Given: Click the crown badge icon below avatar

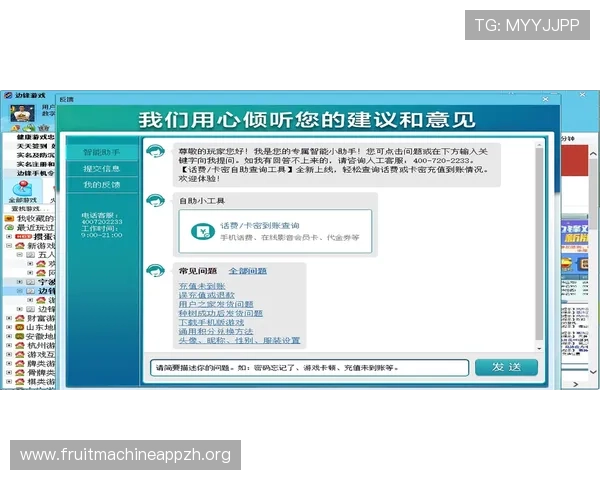Looking at the screenshot, I should [44, 127].
